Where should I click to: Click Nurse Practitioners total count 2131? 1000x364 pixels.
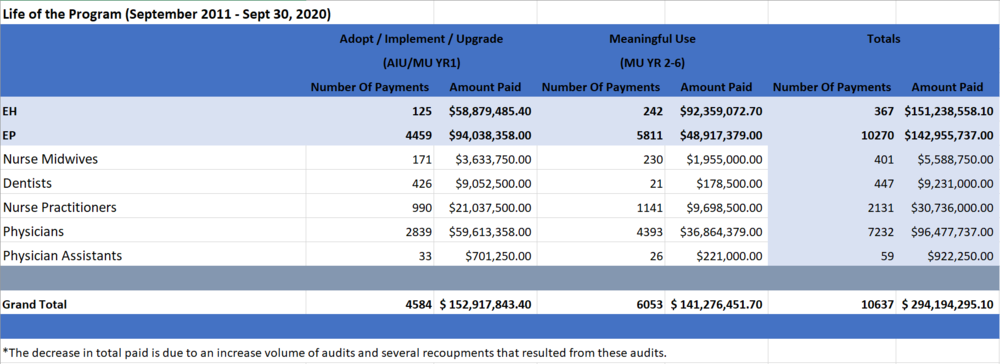(x=881, y=208)
